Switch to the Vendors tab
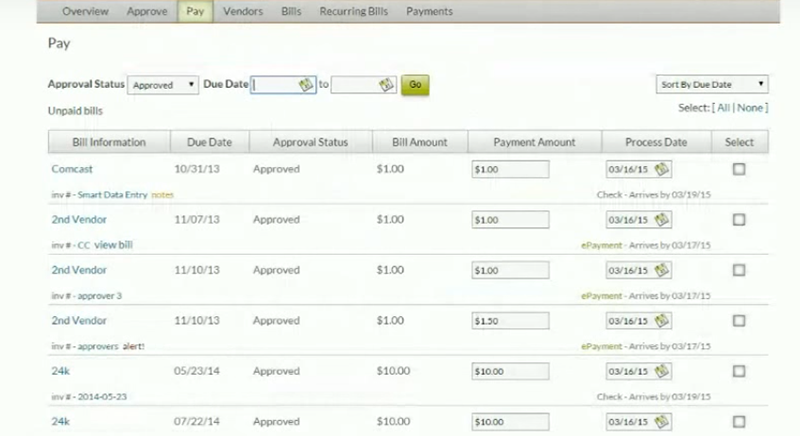 [242, 12]
